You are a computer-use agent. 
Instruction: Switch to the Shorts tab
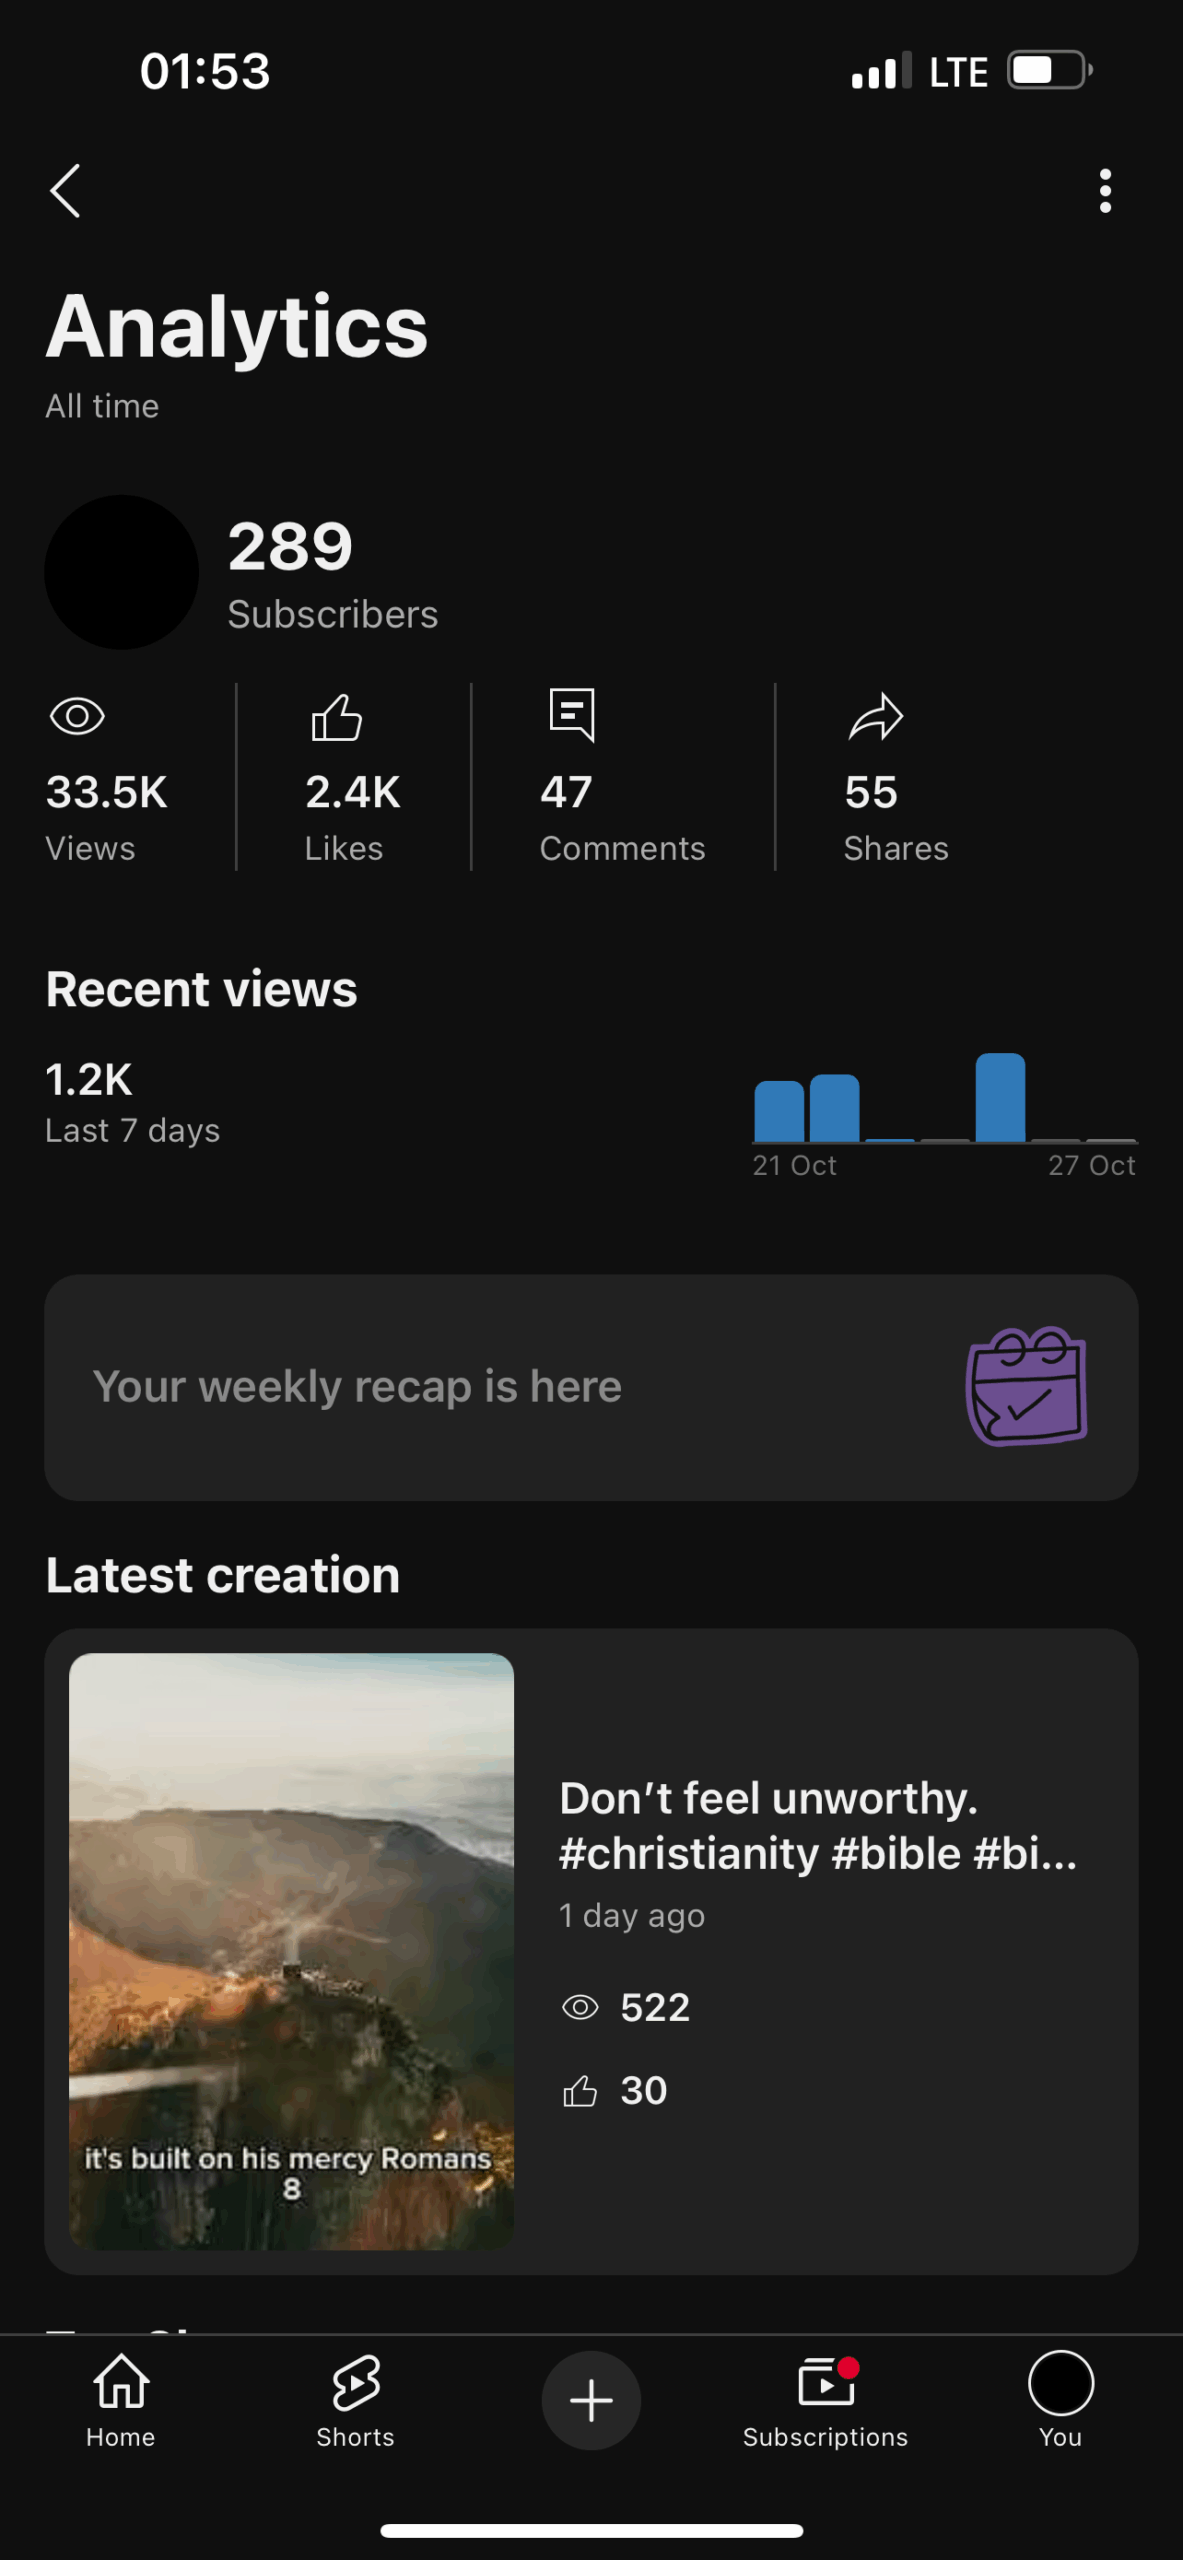click(355, 2400)
